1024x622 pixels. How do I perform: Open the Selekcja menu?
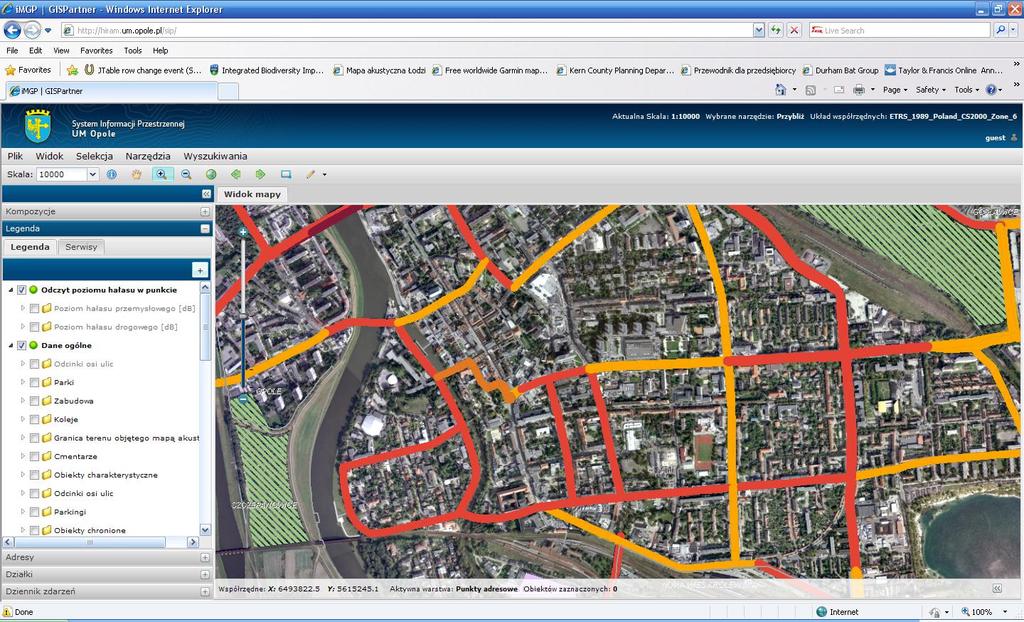95,156
